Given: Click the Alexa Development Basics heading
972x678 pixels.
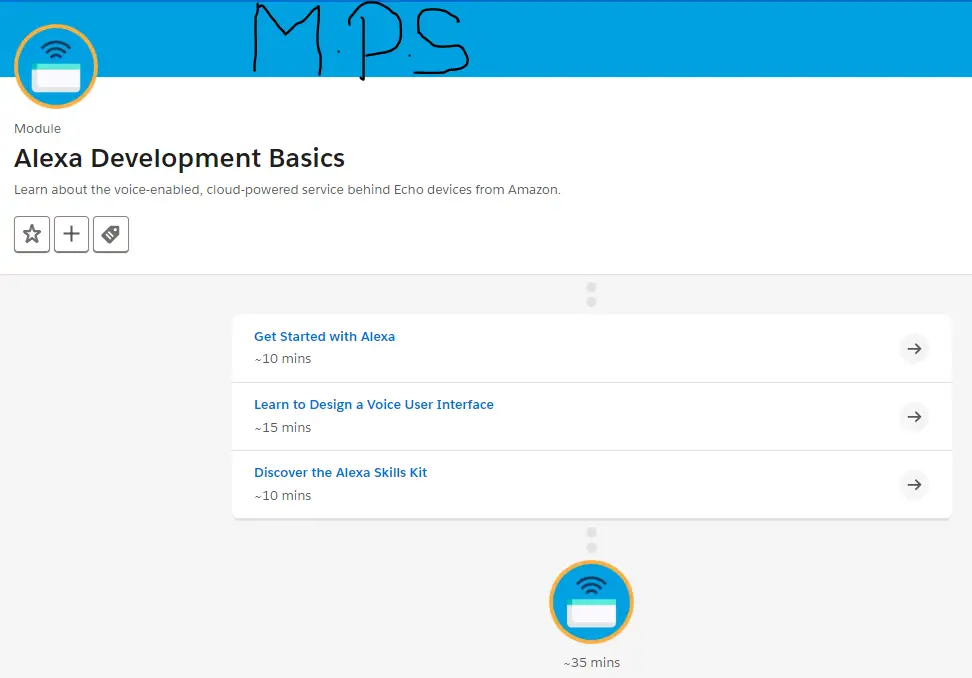Looking at the screenshot, I should 179,158.
